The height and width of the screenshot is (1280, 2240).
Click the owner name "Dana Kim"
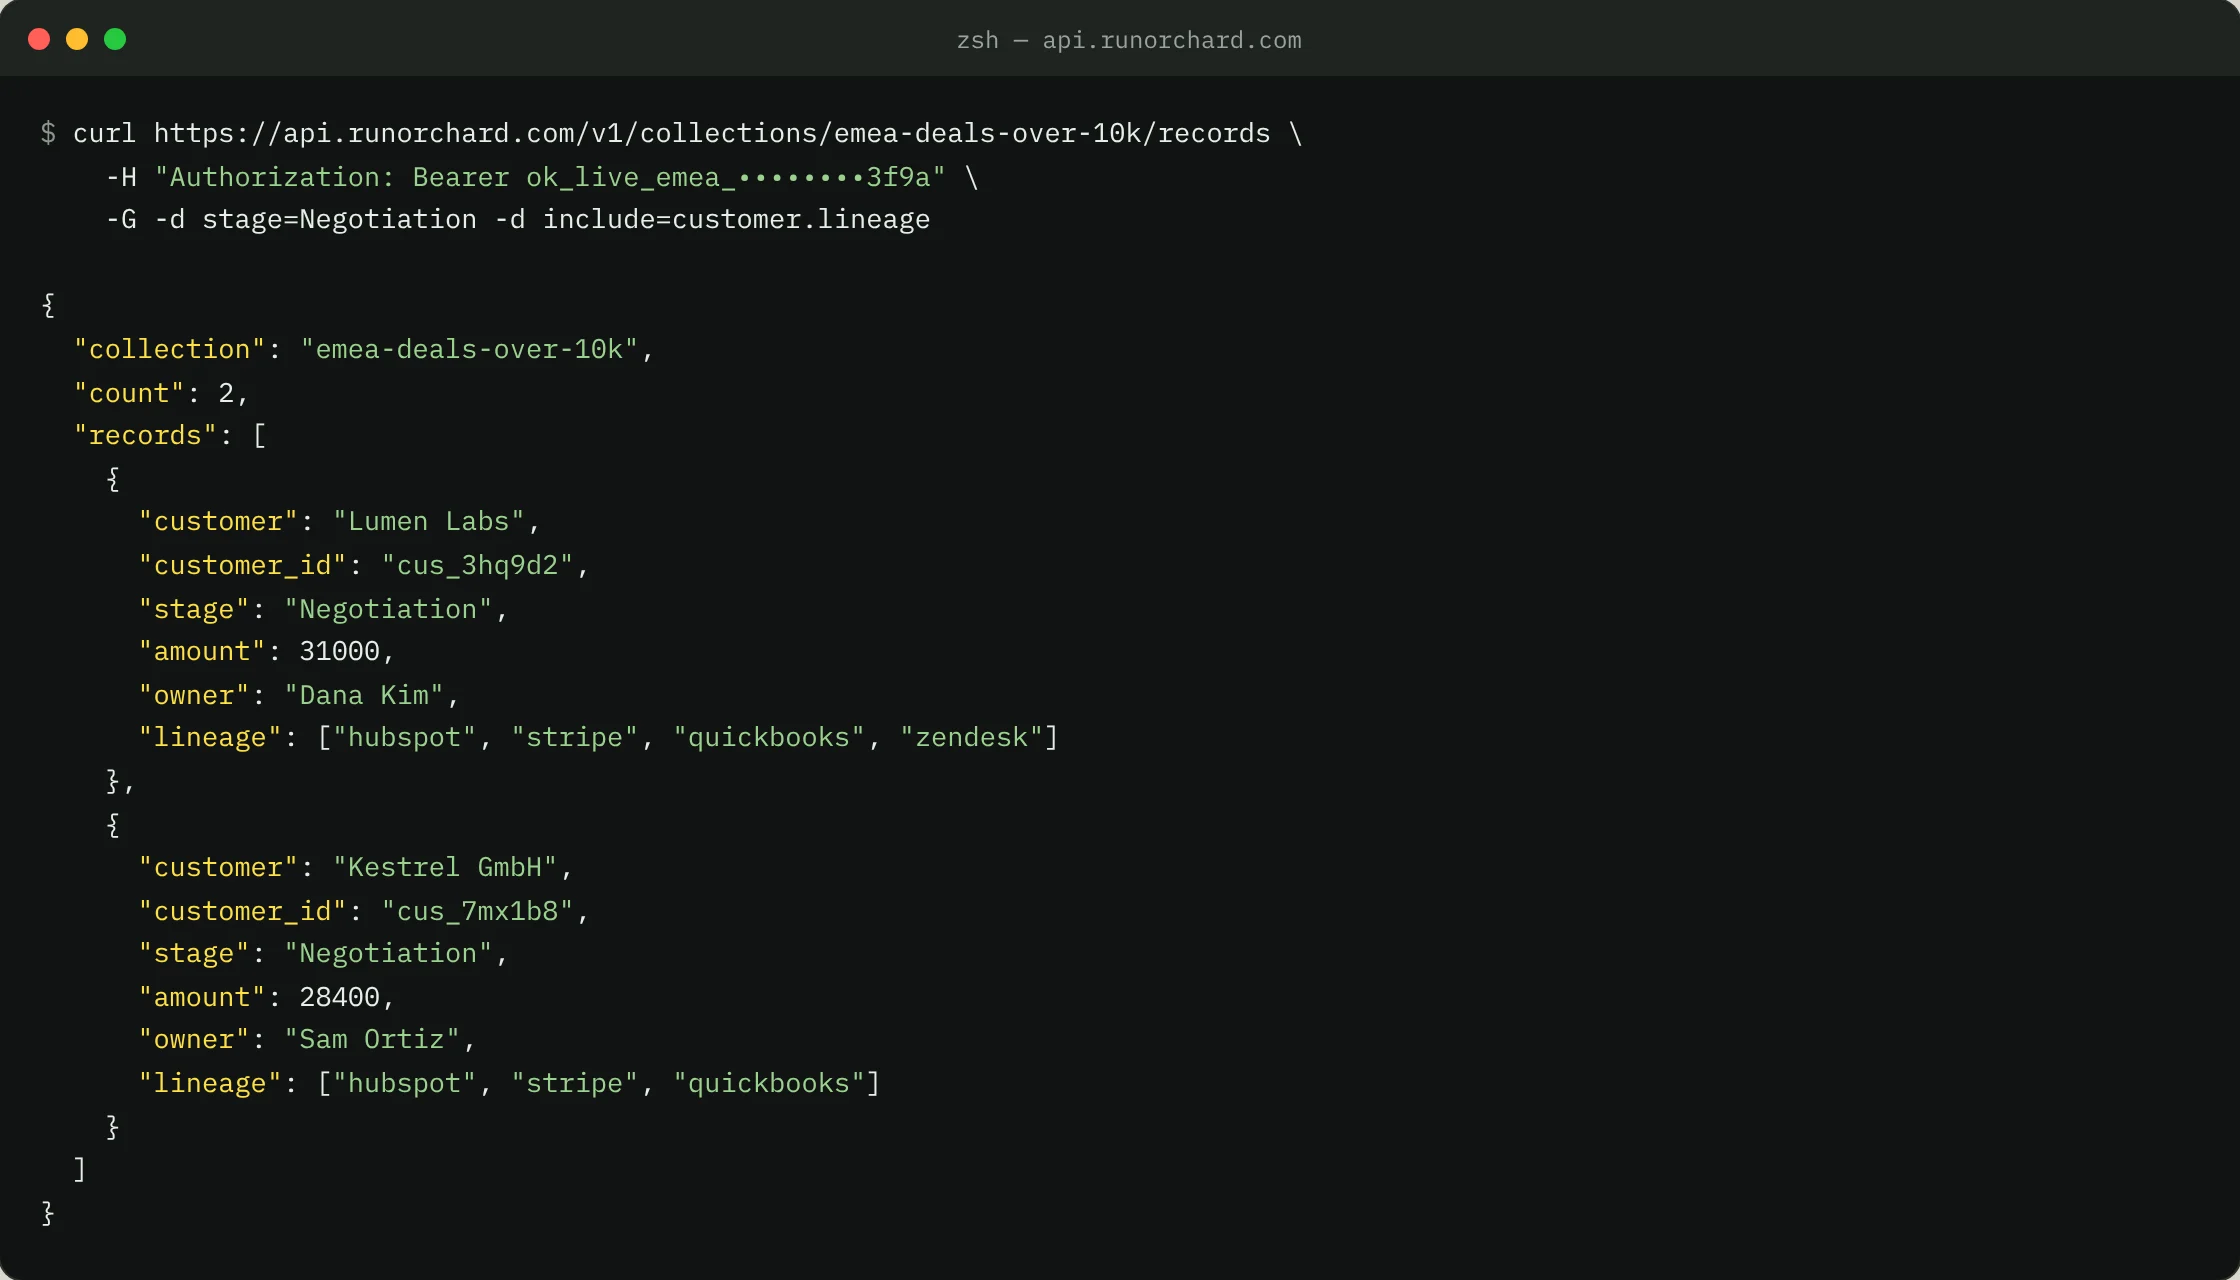364,695
